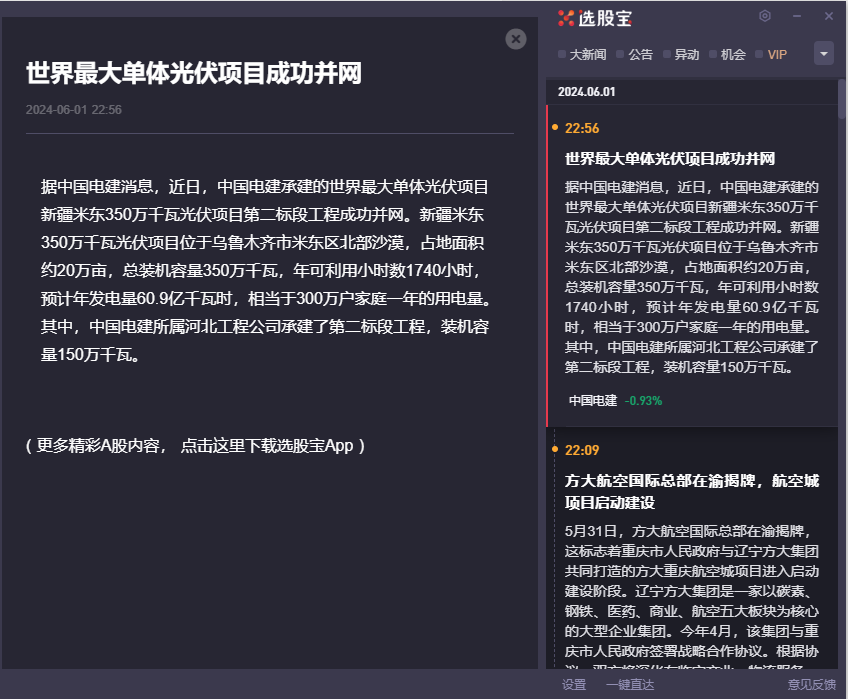
Task: Toggle the 大新闻 filter checkbox
Action: [563, 54]
